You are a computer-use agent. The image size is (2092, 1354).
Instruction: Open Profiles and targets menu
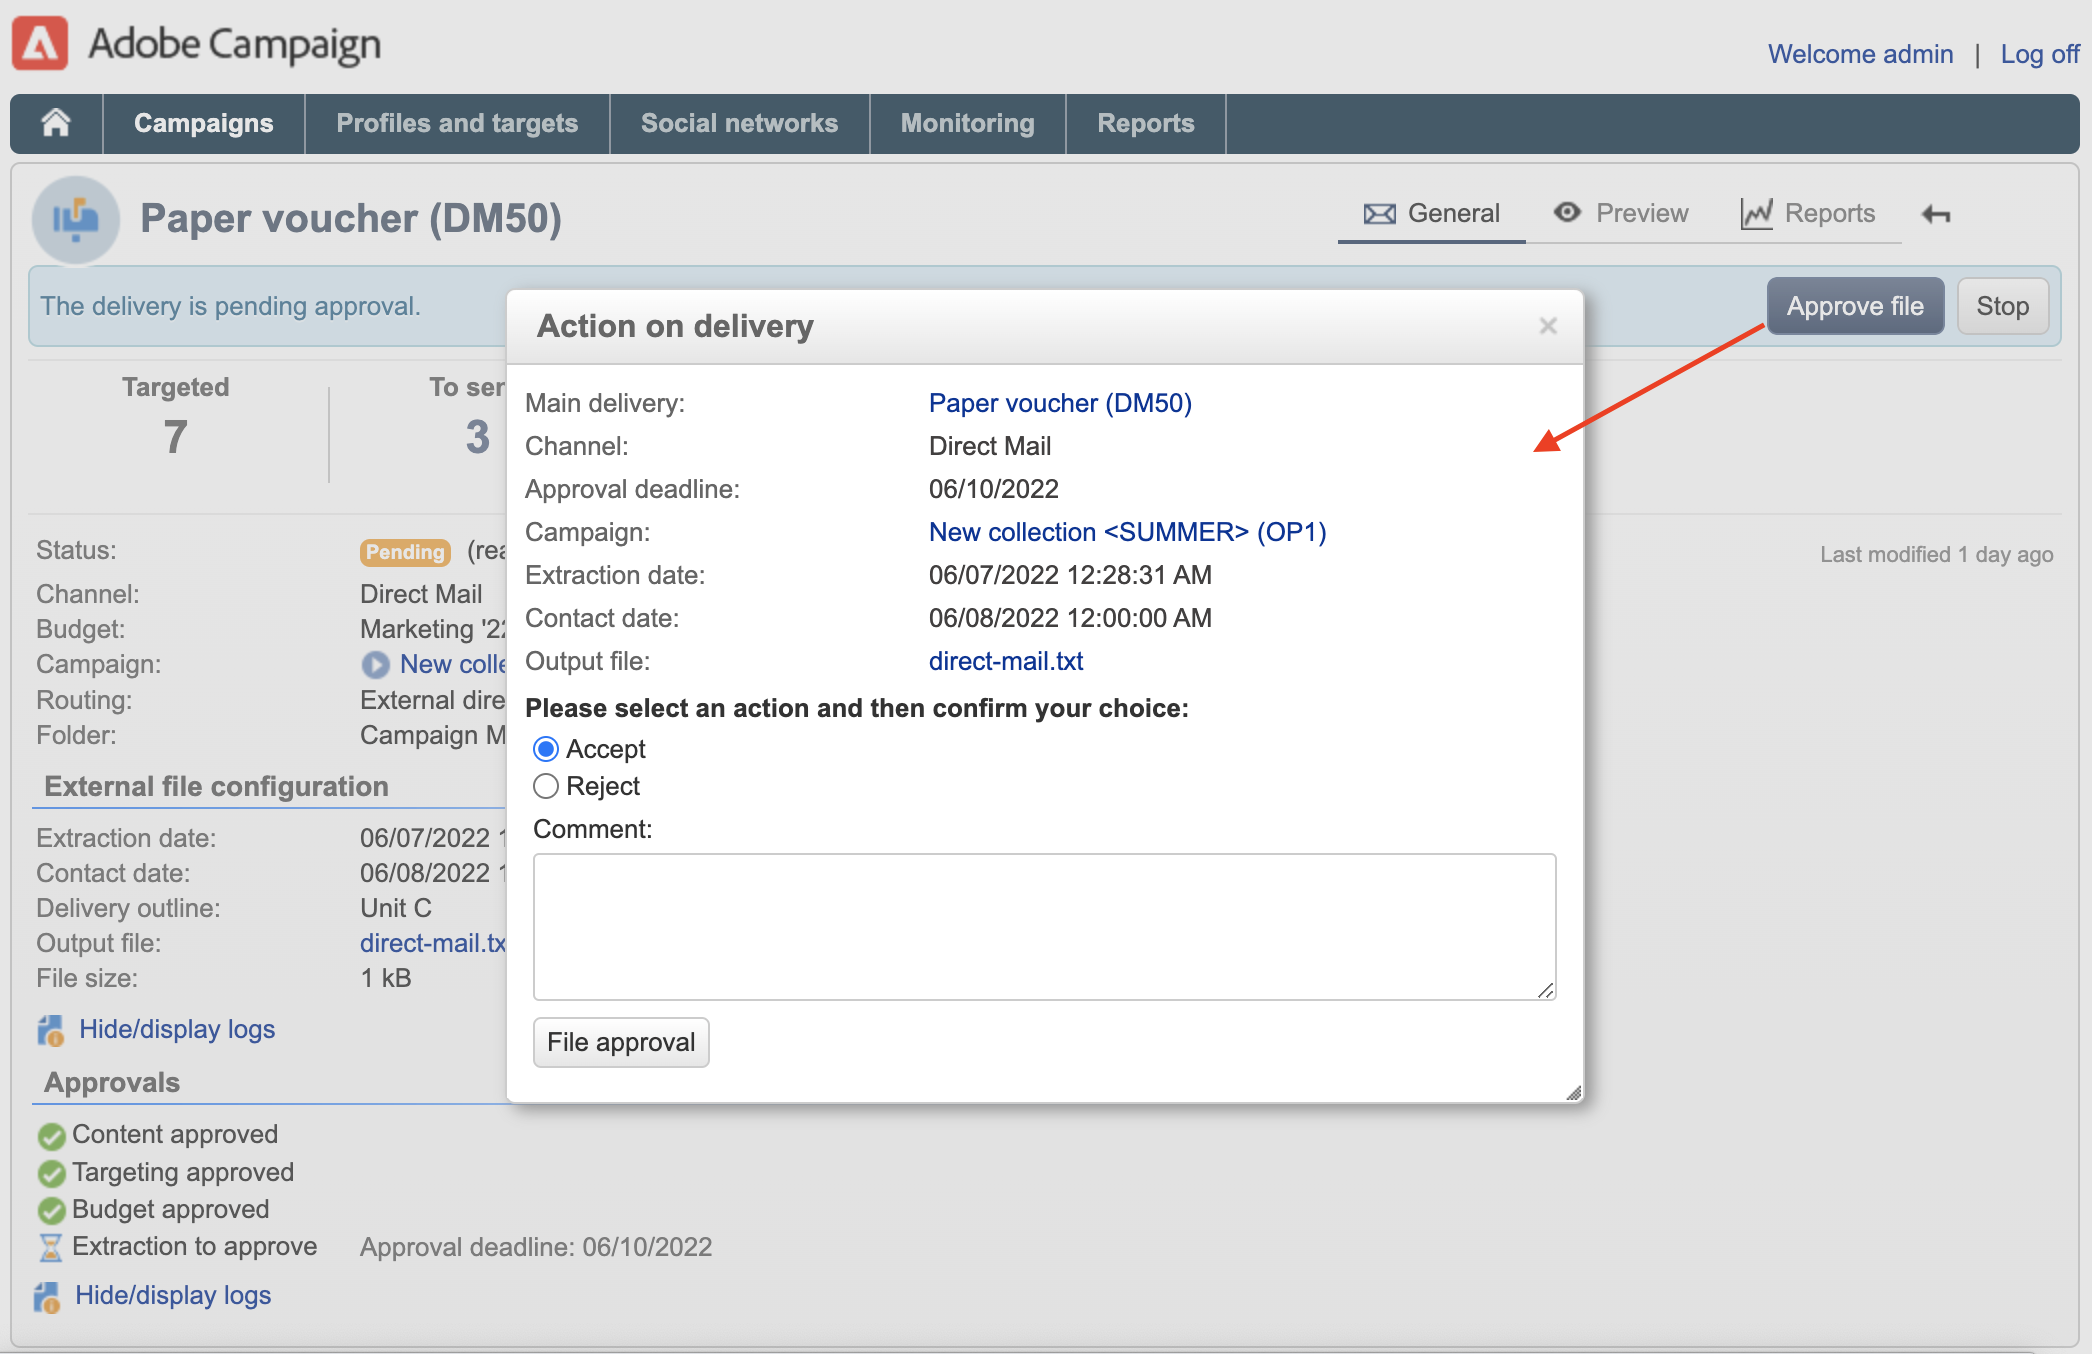tap(457, 123)
